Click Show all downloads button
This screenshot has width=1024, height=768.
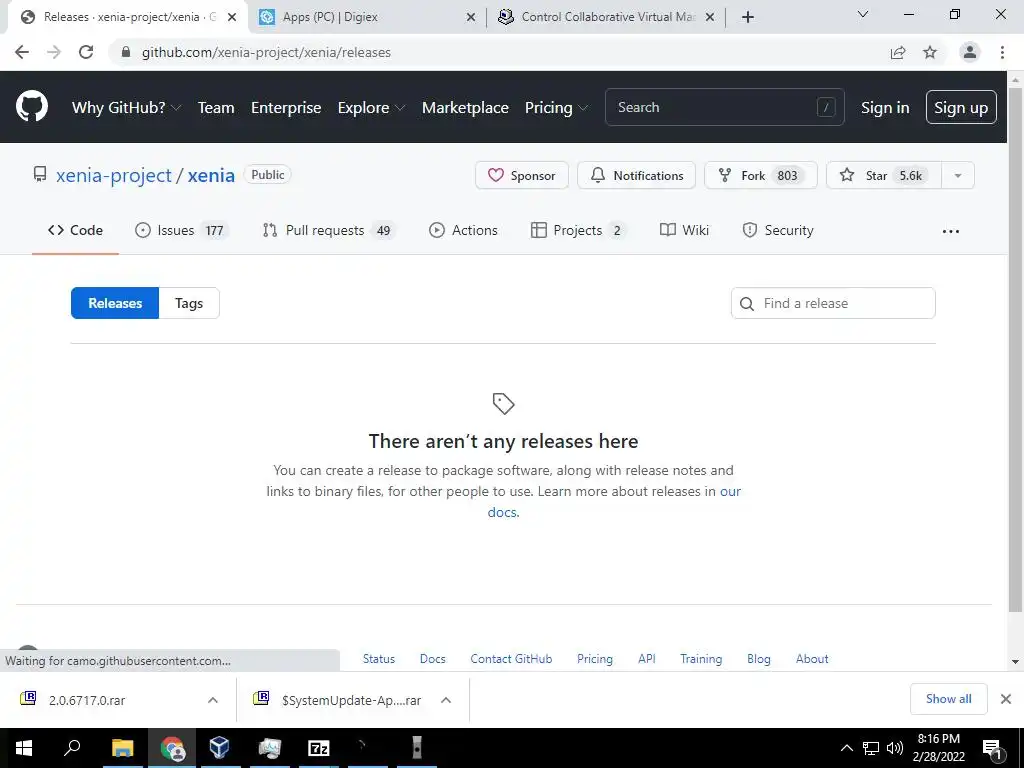[x=948, y=699]
